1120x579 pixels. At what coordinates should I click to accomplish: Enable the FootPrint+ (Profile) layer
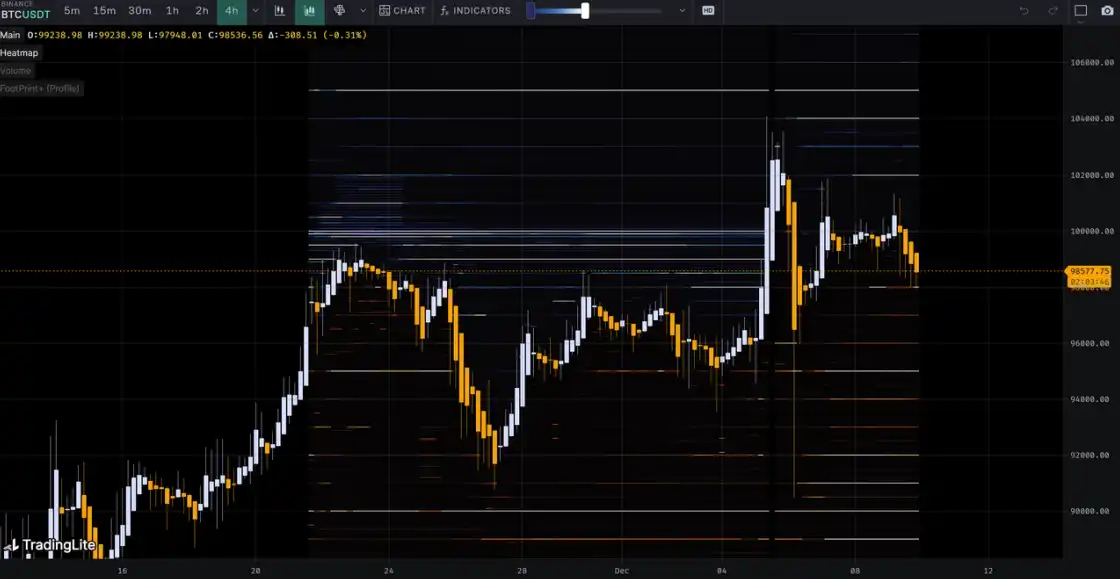click(41, 89)
